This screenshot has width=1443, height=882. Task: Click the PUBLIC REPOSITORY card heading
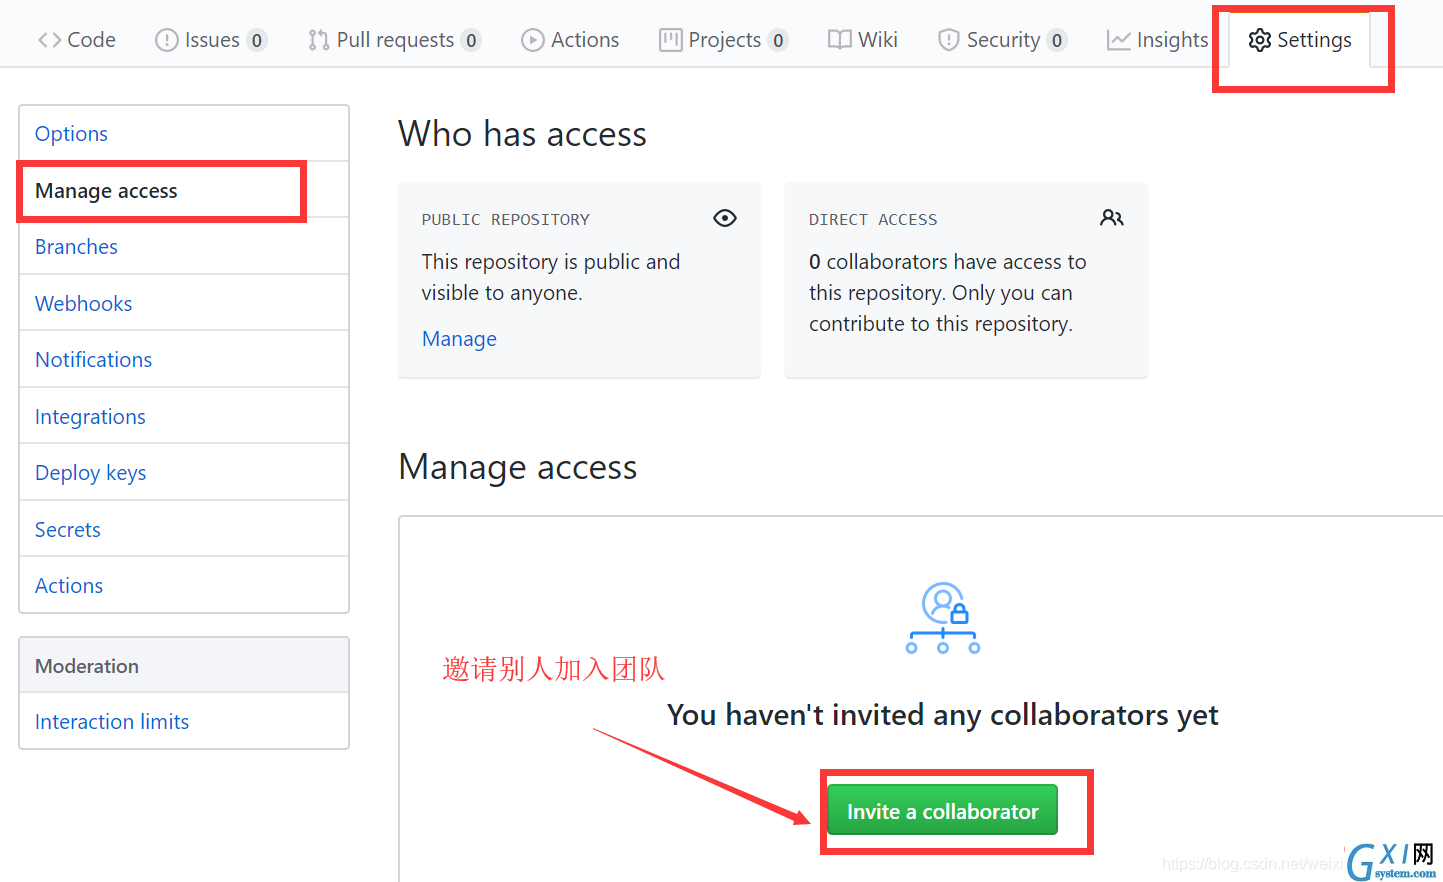(505, 219)
